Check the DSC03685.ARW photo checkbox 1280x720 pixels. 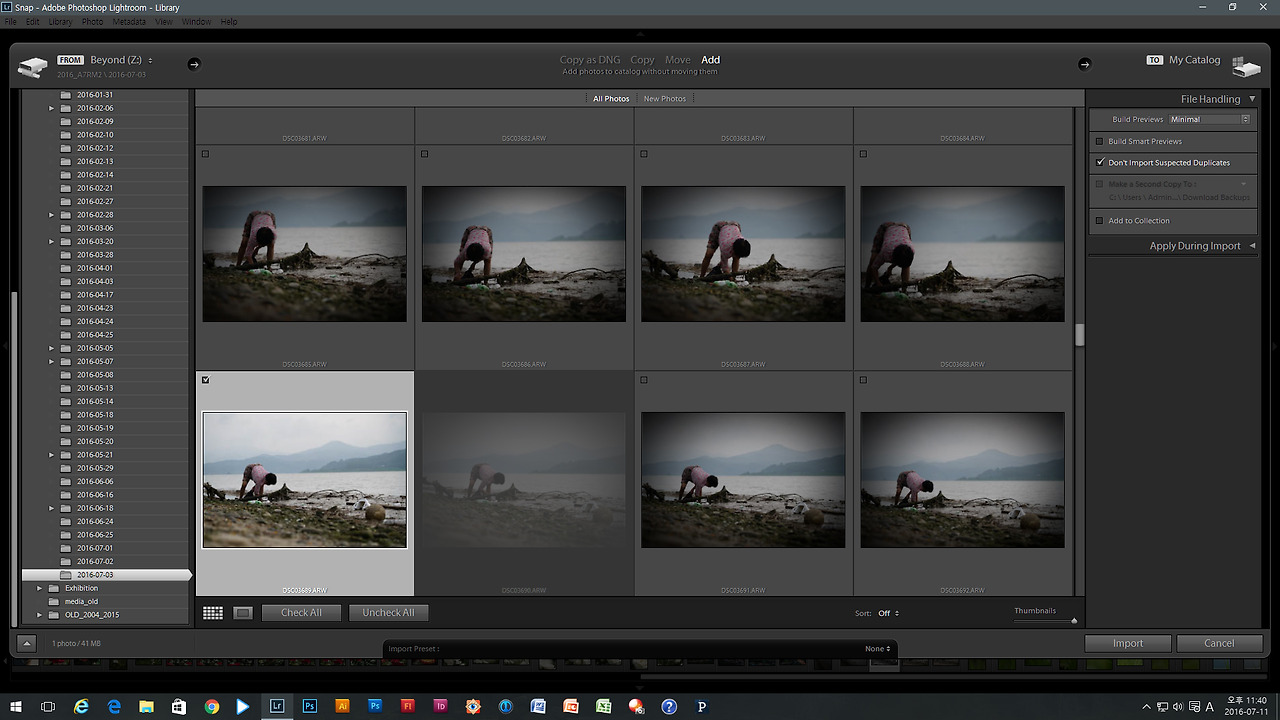(x=206, y=154)
